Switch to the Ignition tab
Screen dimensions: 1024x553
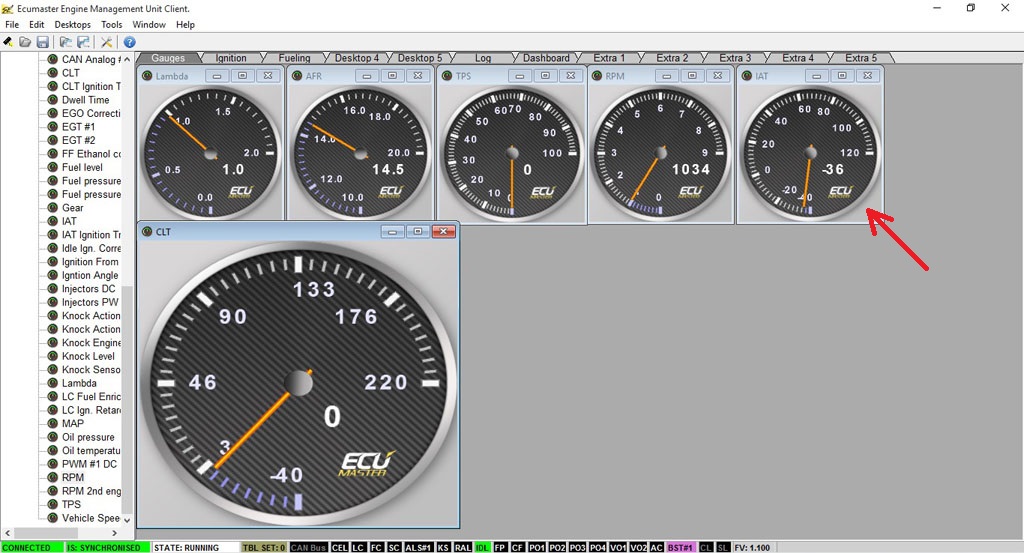coord(231,58)
